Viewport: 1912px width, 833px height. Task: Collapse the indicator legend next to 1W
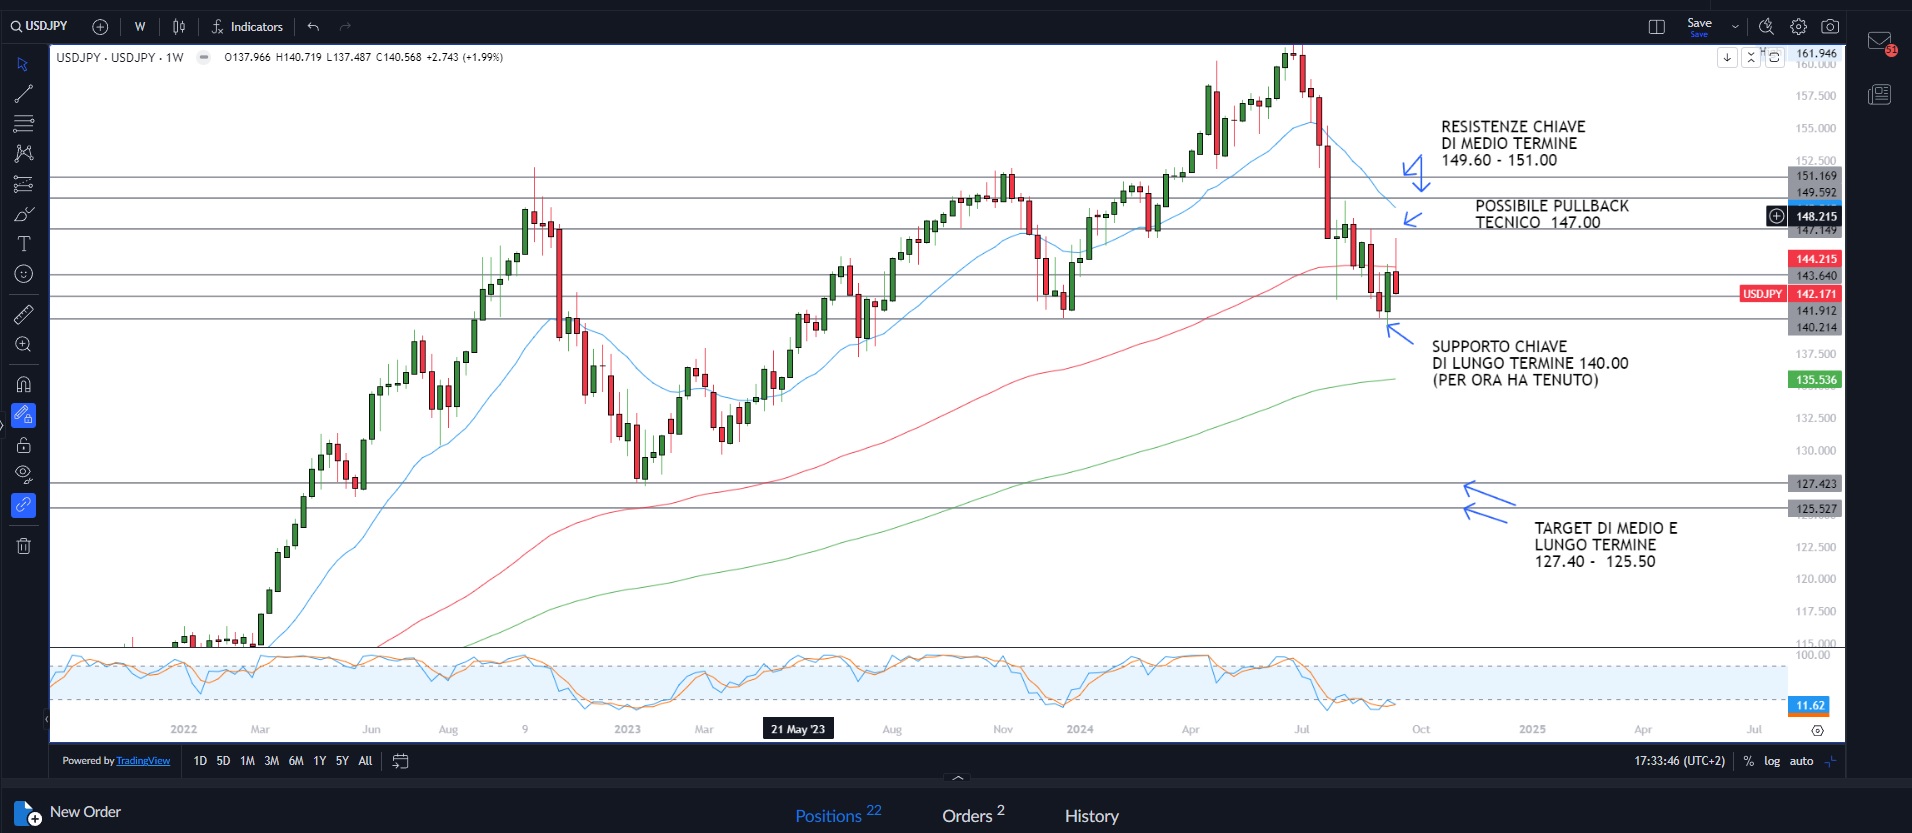[204, 57]
